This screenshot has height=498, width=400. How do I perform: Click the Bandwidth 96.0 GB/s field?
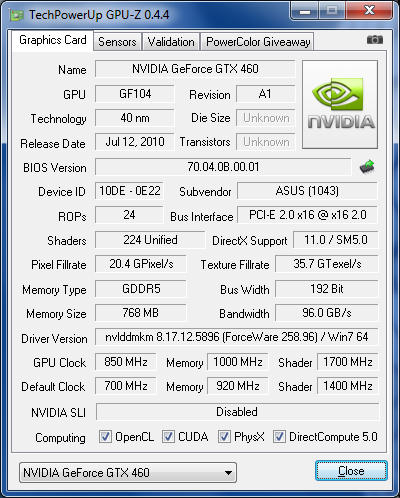pyautogui.click(x=327, y=313)
